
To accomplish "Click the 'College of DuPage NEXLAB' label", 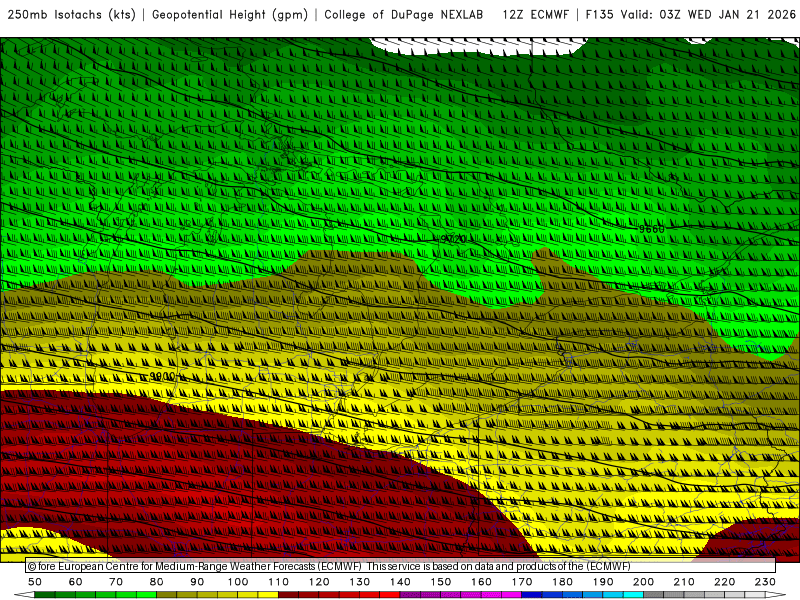I will 404,15.
